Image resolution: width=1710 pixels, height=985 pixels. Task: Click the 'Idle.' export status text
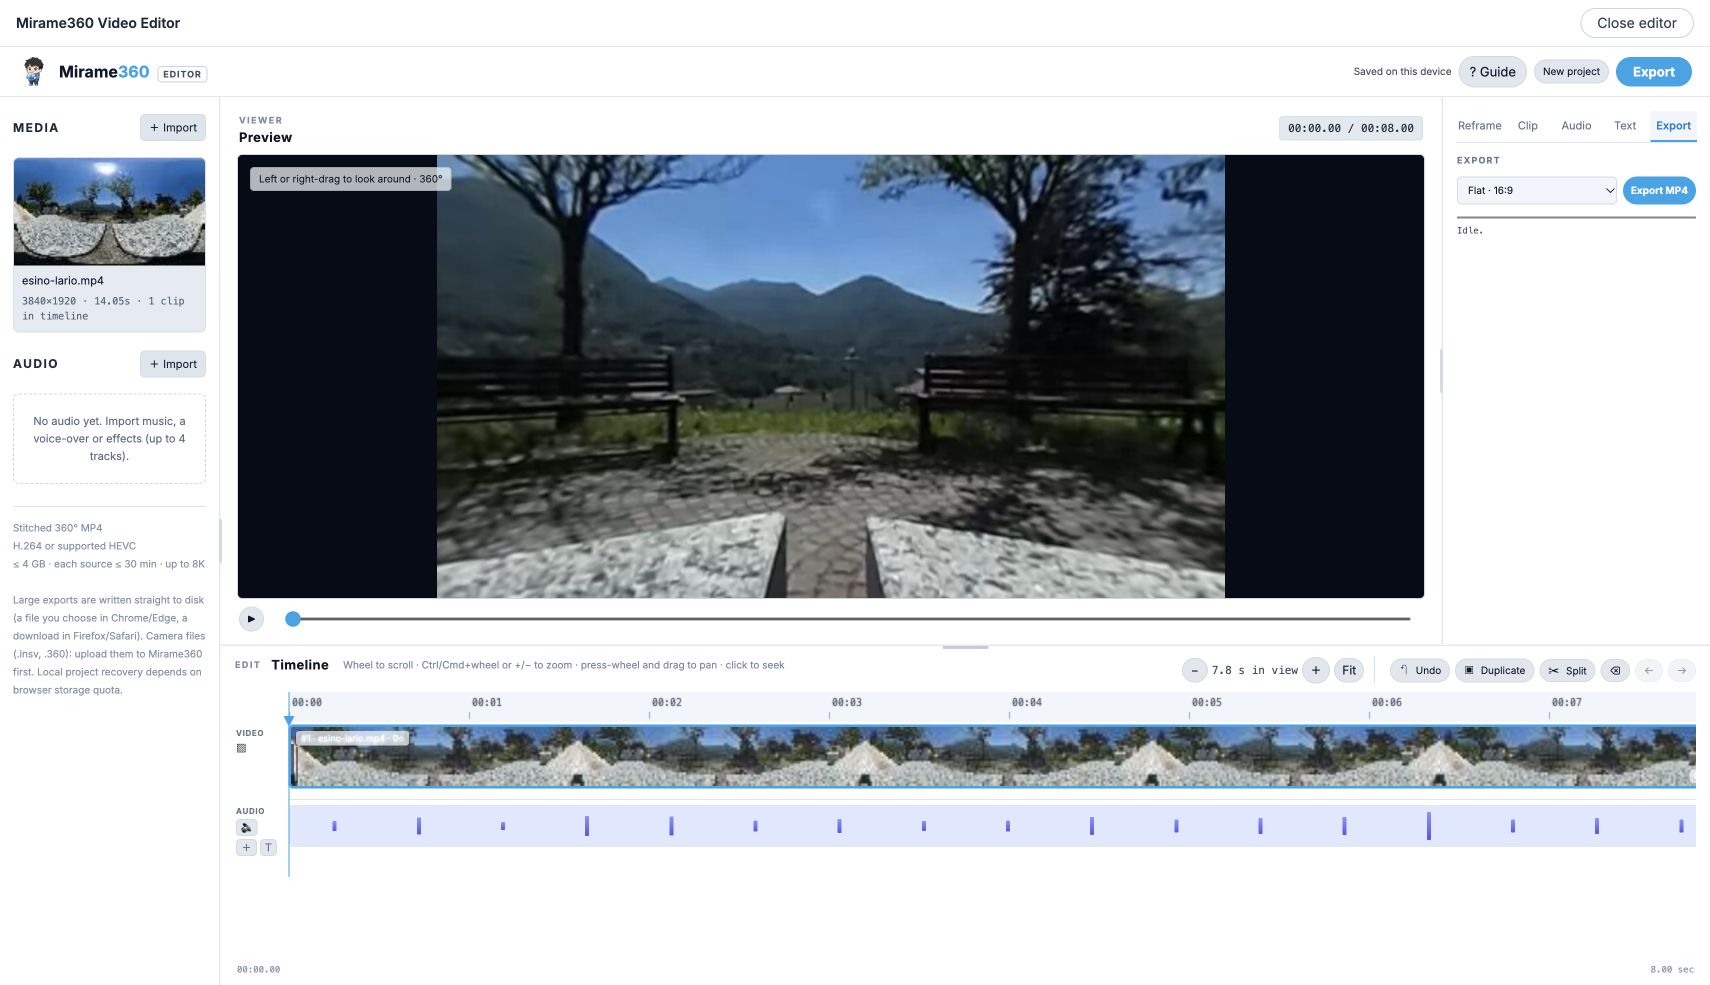(x=1470, y=231)
